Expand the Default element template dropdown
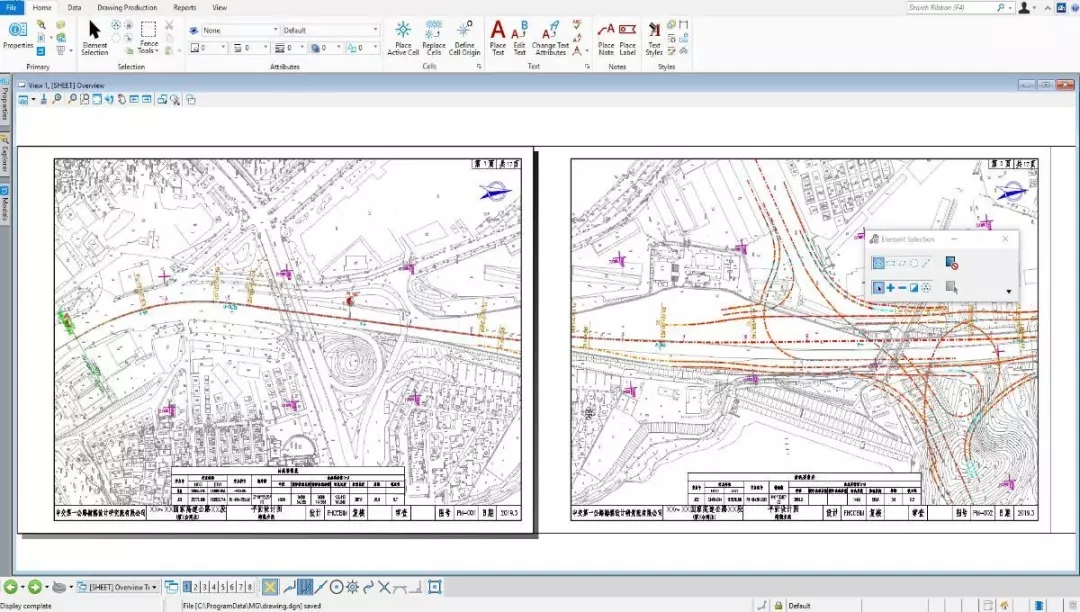The image size is (1080, 612). (330, 30)
